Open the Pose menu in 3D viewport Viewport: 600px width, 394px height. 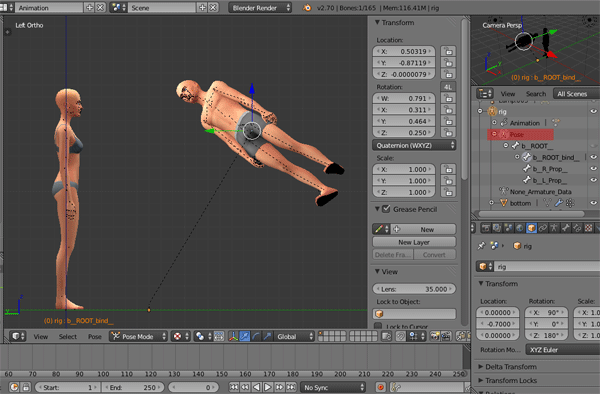[x=95, y=337]
